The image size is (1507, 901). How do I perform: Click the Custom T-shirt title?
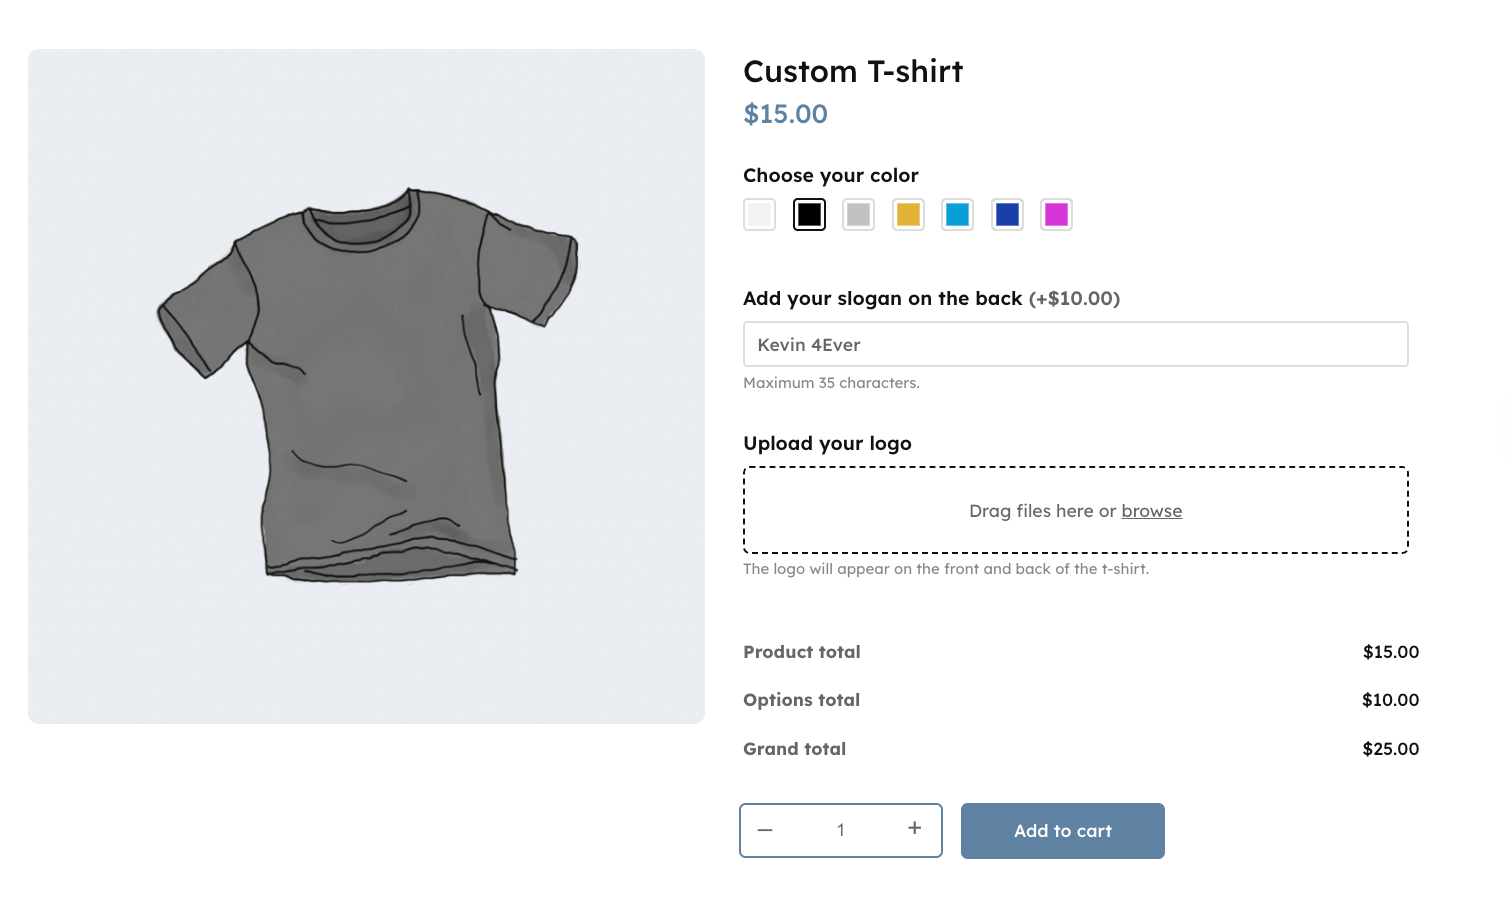(x=852, y=71)
